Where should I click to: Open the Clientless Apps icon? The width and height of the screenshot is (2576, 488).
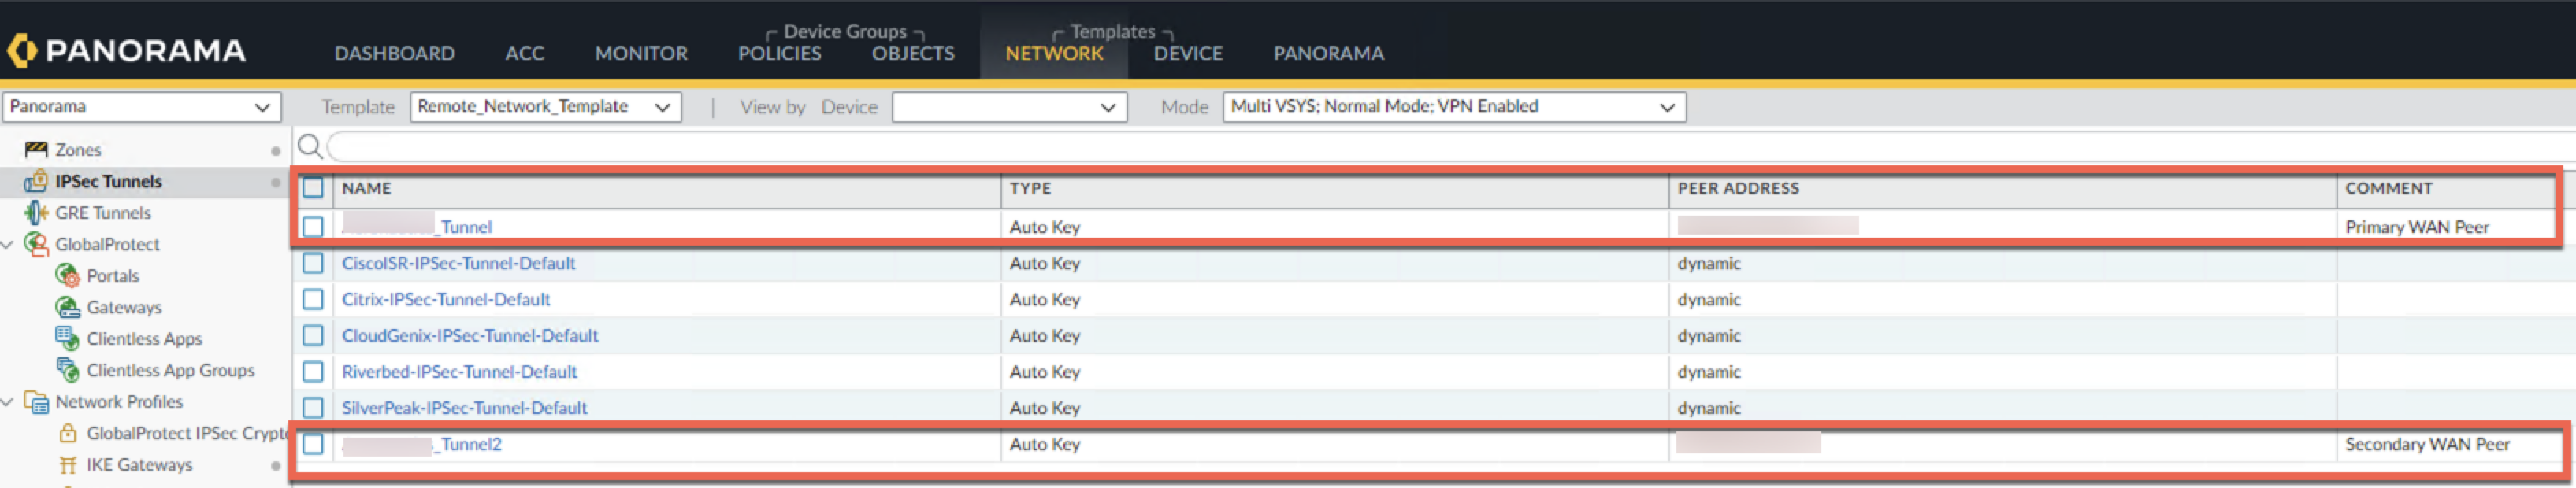tap(67, 338)
